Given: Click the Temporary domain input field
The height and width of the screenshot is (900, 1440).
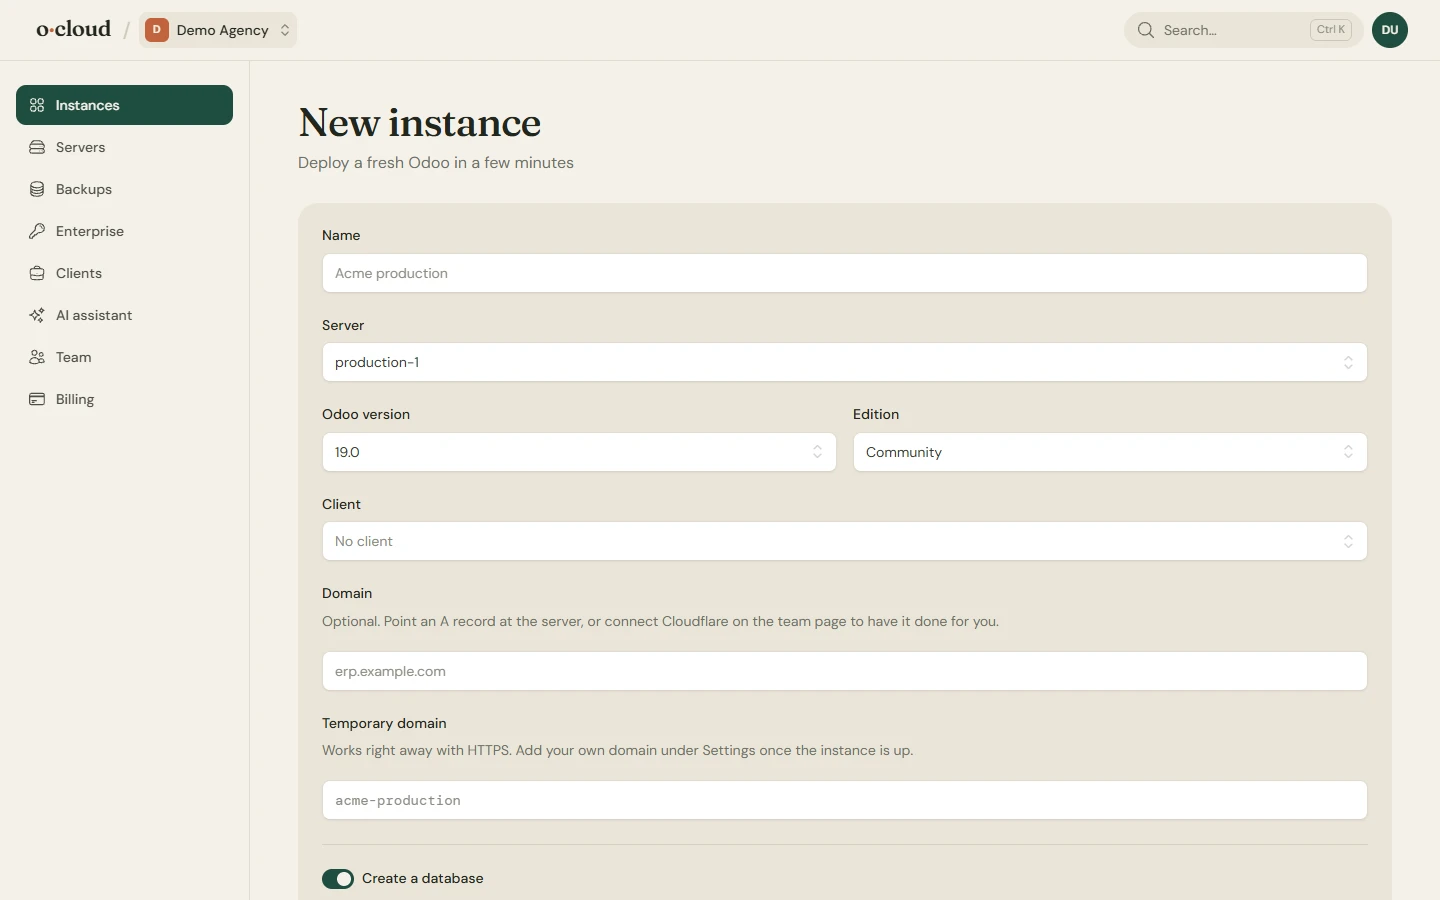Looking at the screenshot, I should click(844, 800).
